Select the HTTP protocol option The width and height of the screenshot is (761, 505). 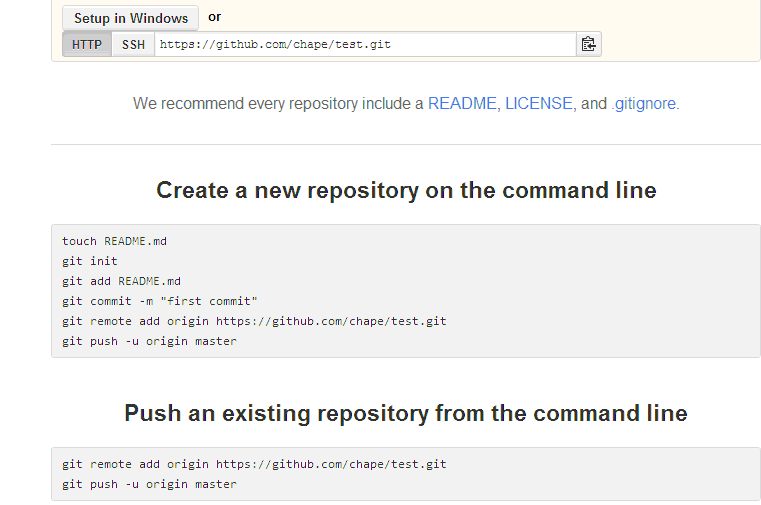click(87, 44)
